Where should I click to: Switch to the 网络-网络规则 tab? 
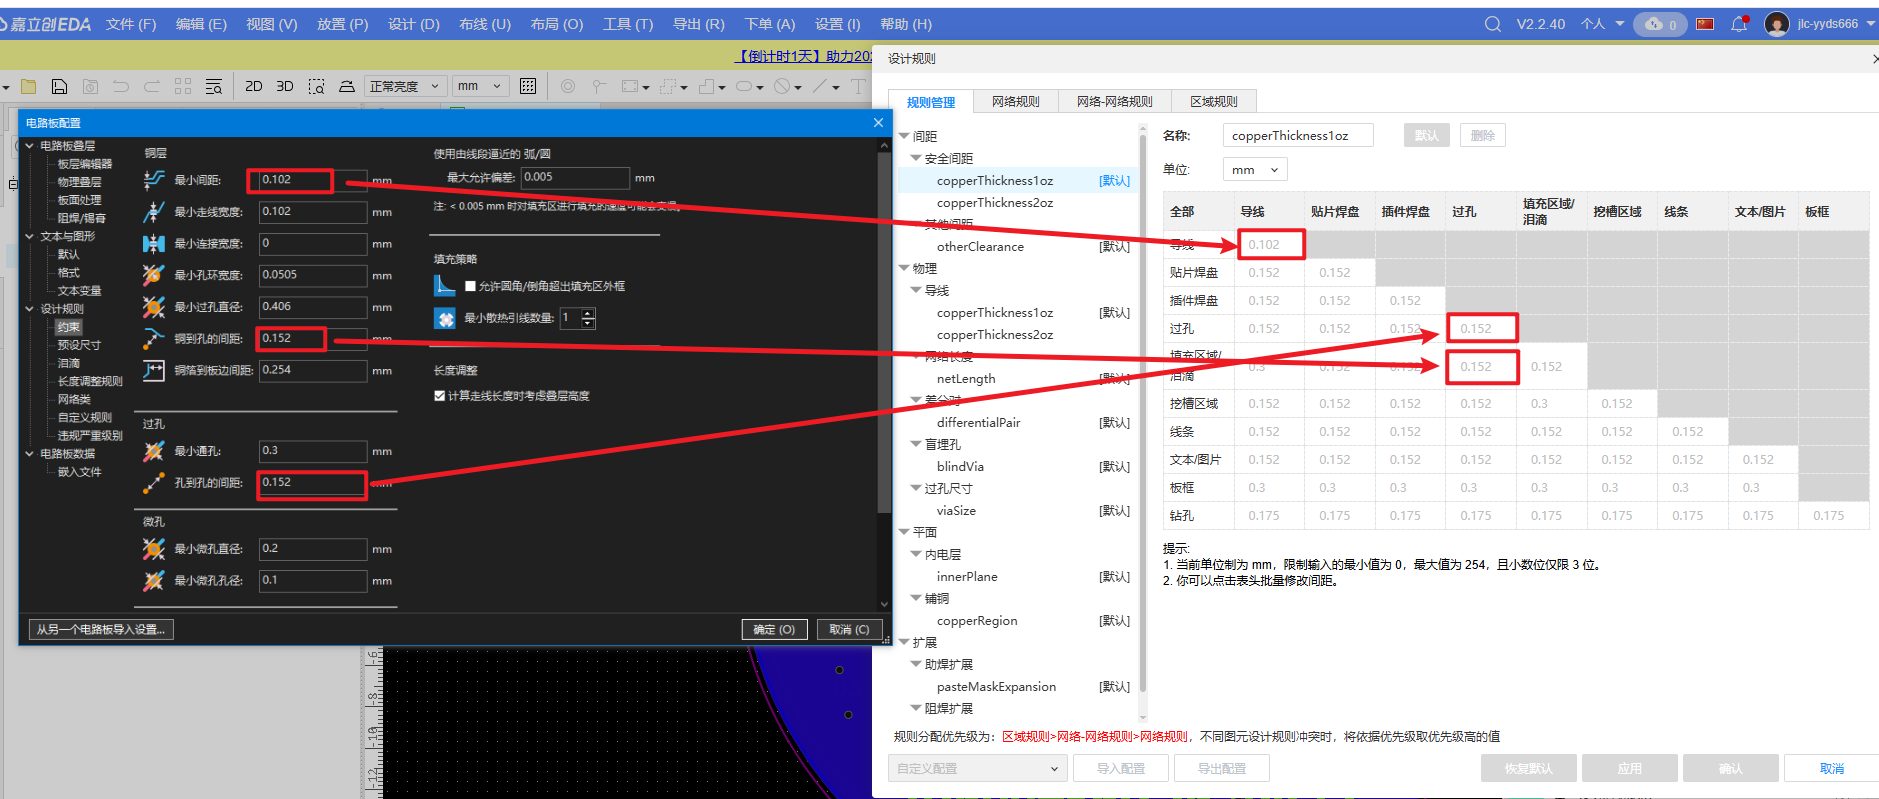tap(1115, 102)
